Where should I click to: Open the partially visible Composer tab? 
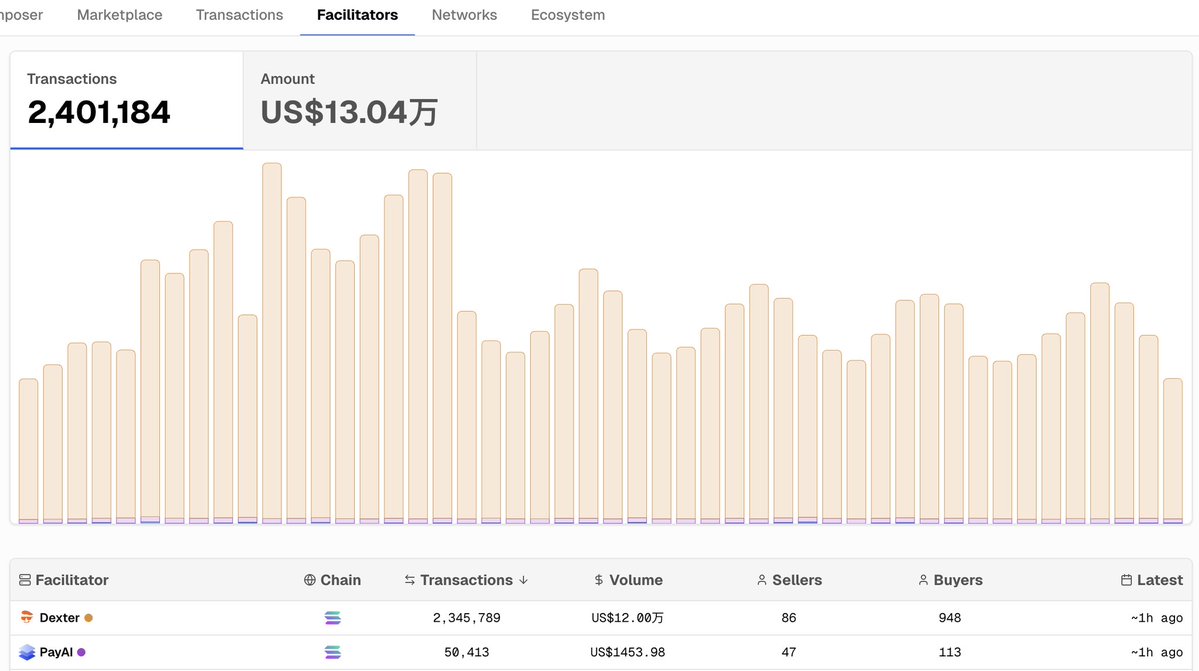pyautogui.click(x=21, y=15)
